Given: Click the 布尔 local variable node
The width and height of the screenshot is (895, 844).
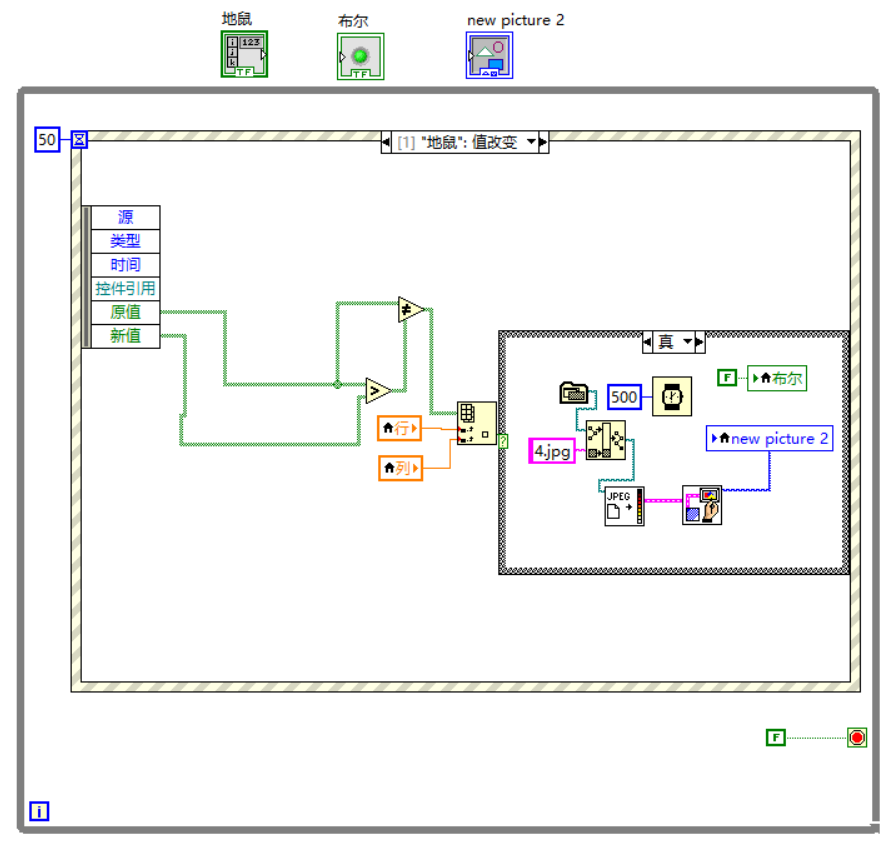Looking at the screenshot, I should (x=777, y=378).
